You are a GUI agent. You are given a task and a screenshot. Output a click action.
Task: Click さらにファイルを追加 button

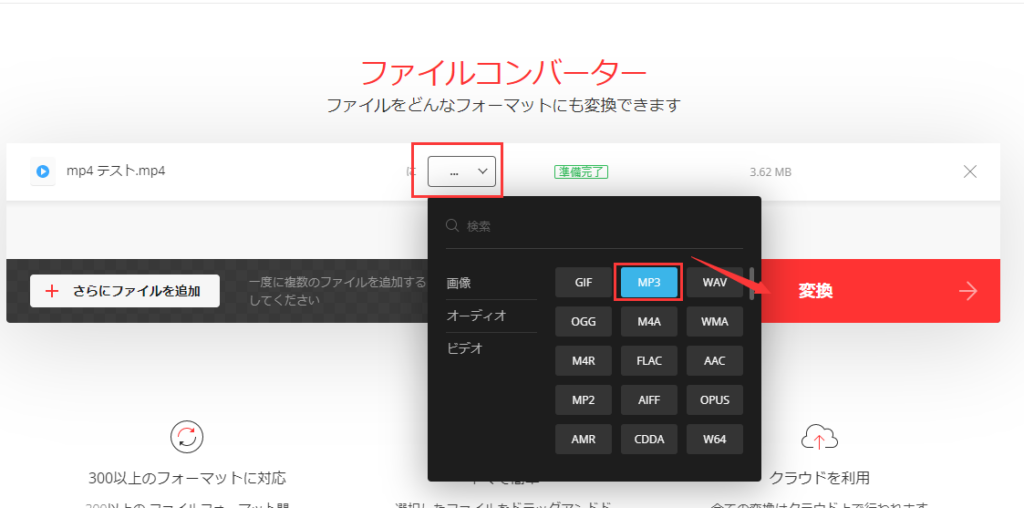(125, 291)
